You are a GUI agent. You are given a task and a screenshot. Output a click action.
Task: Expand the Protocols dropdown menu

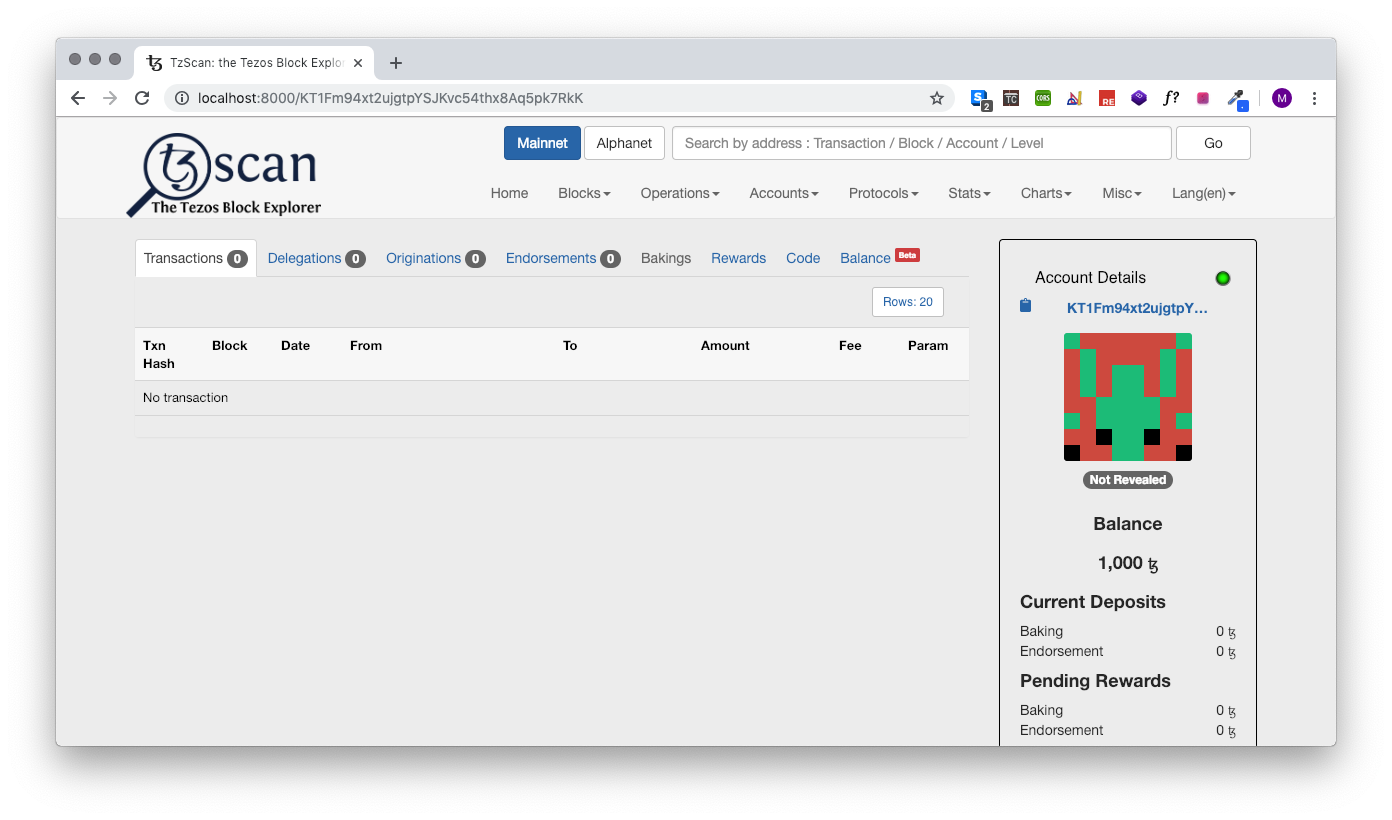[883, 193]
